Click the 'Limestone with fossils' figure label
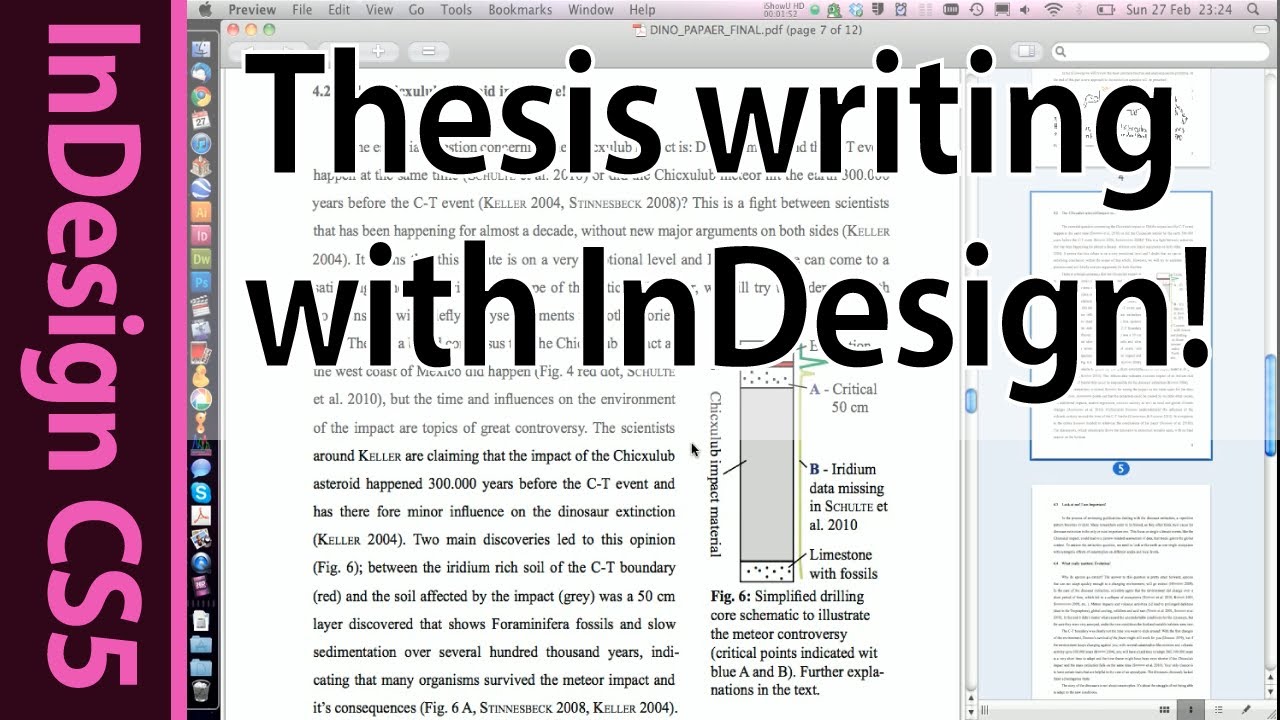Screen dimensions: 1280x720 pyautogui.click(x=843, y=564)
